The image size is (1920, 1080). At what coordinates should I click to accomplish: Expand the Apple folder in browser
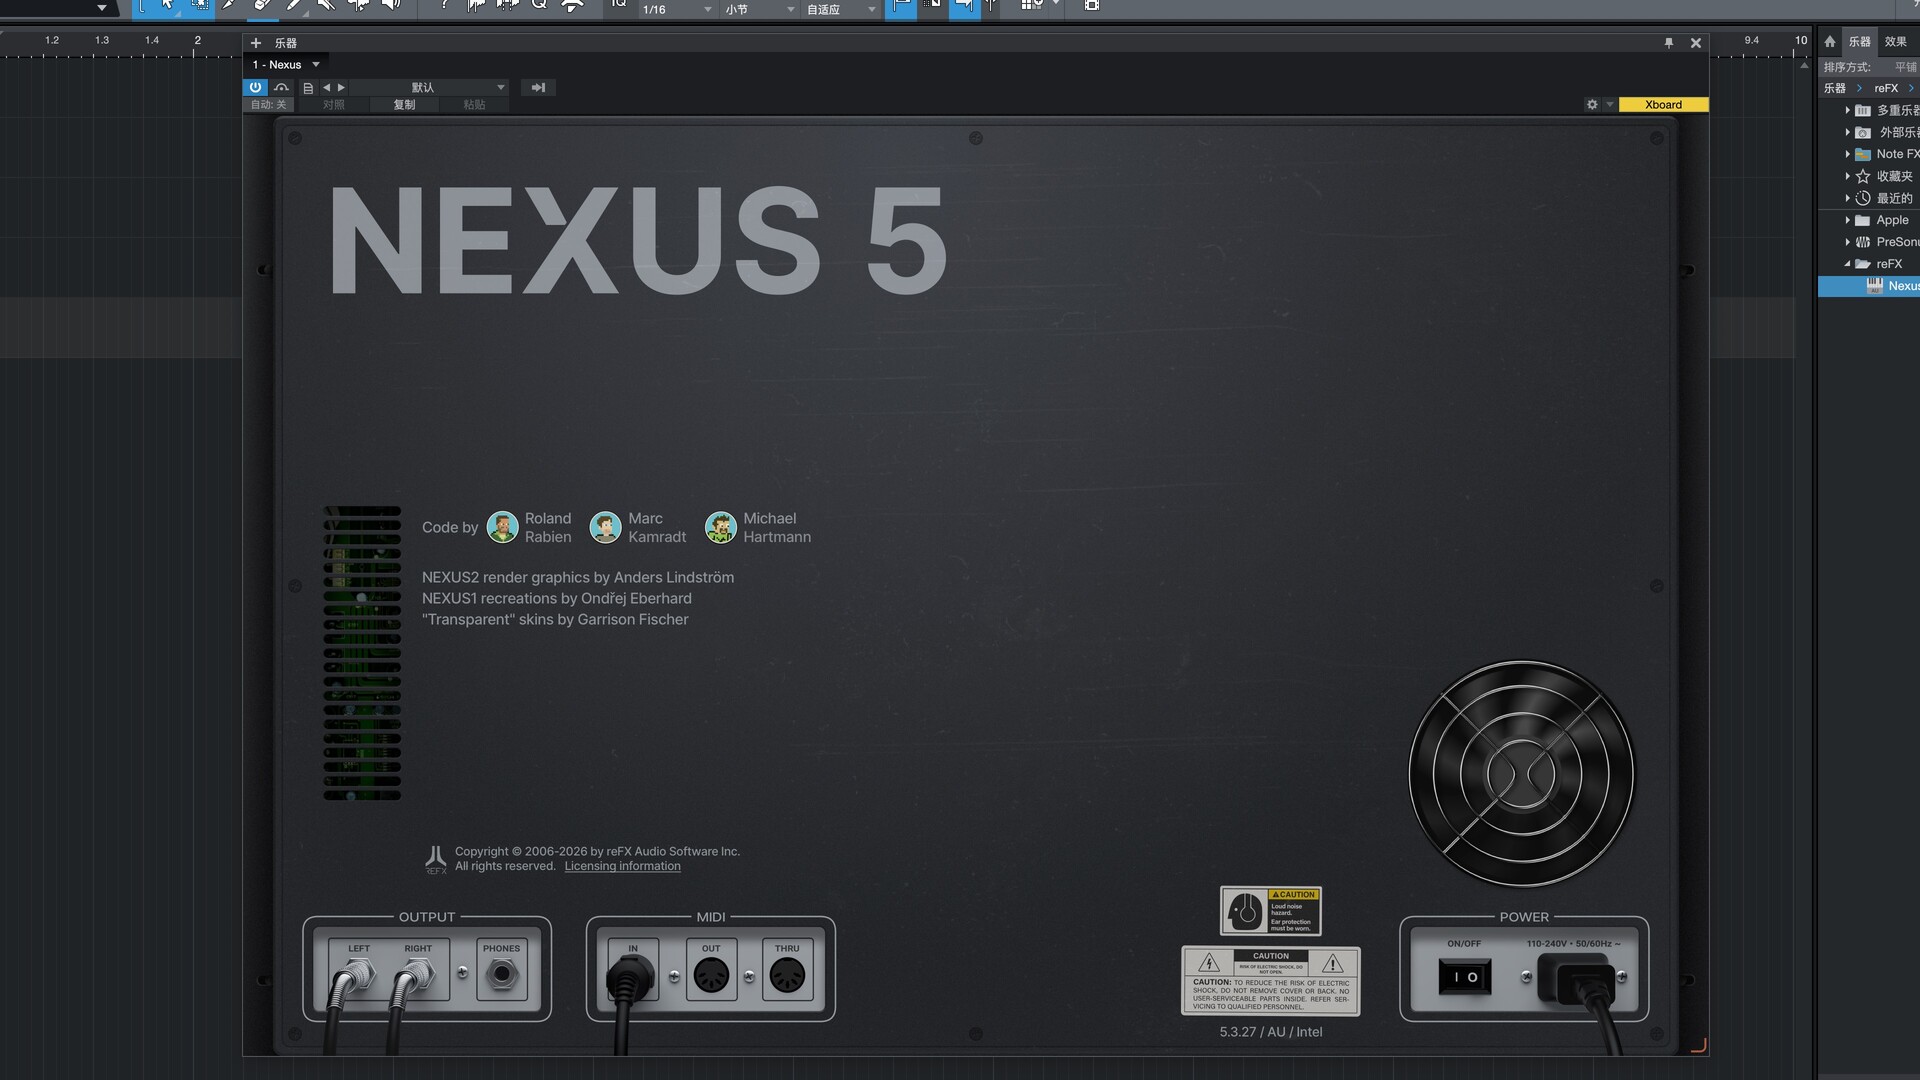click(1847, 220)
